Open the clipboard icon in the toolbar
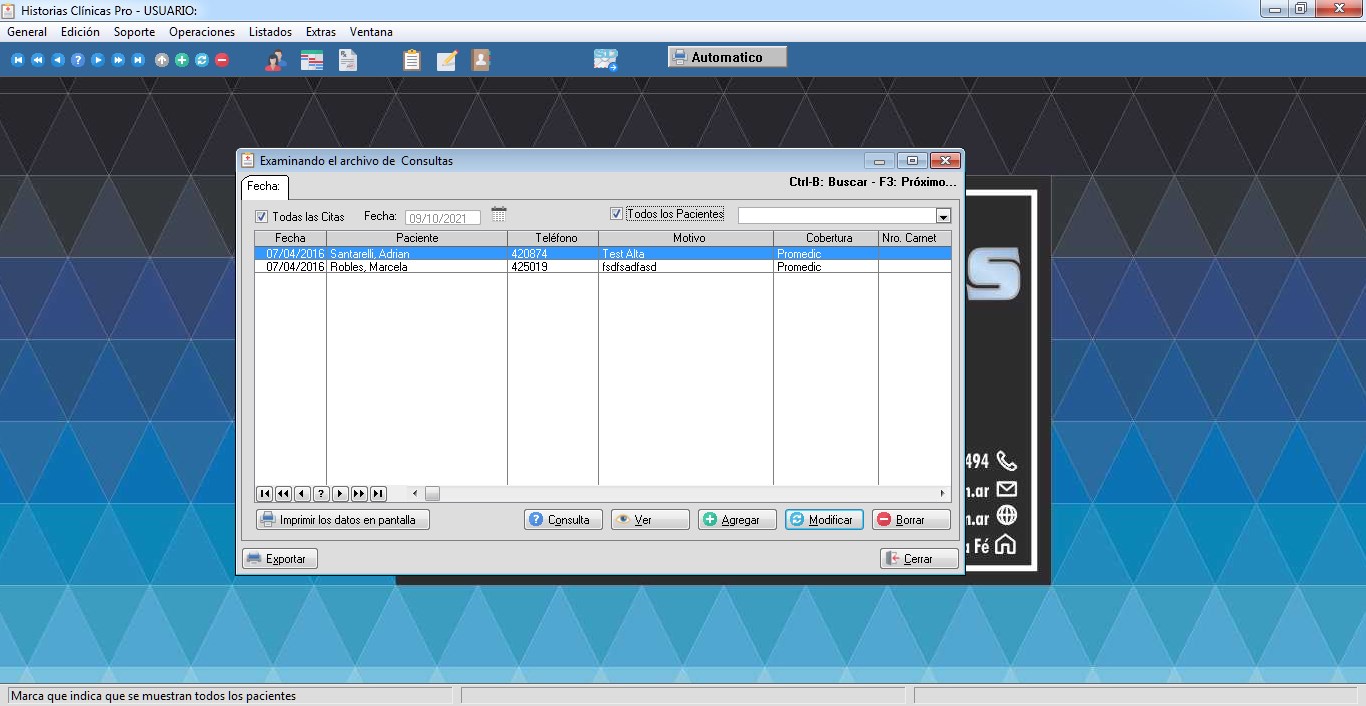The height and width of the screenshot is (706, 1366). (x=411, y=60)
